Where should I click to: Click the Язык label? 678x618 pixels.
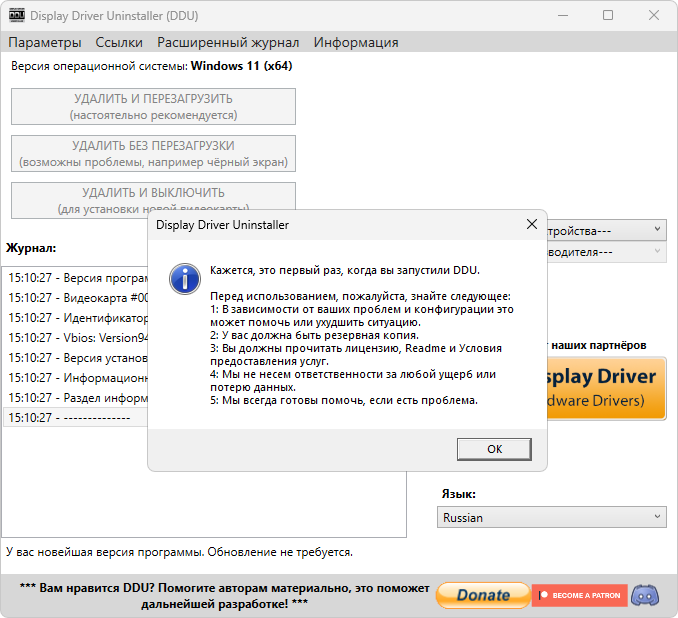tap(458, 494)
